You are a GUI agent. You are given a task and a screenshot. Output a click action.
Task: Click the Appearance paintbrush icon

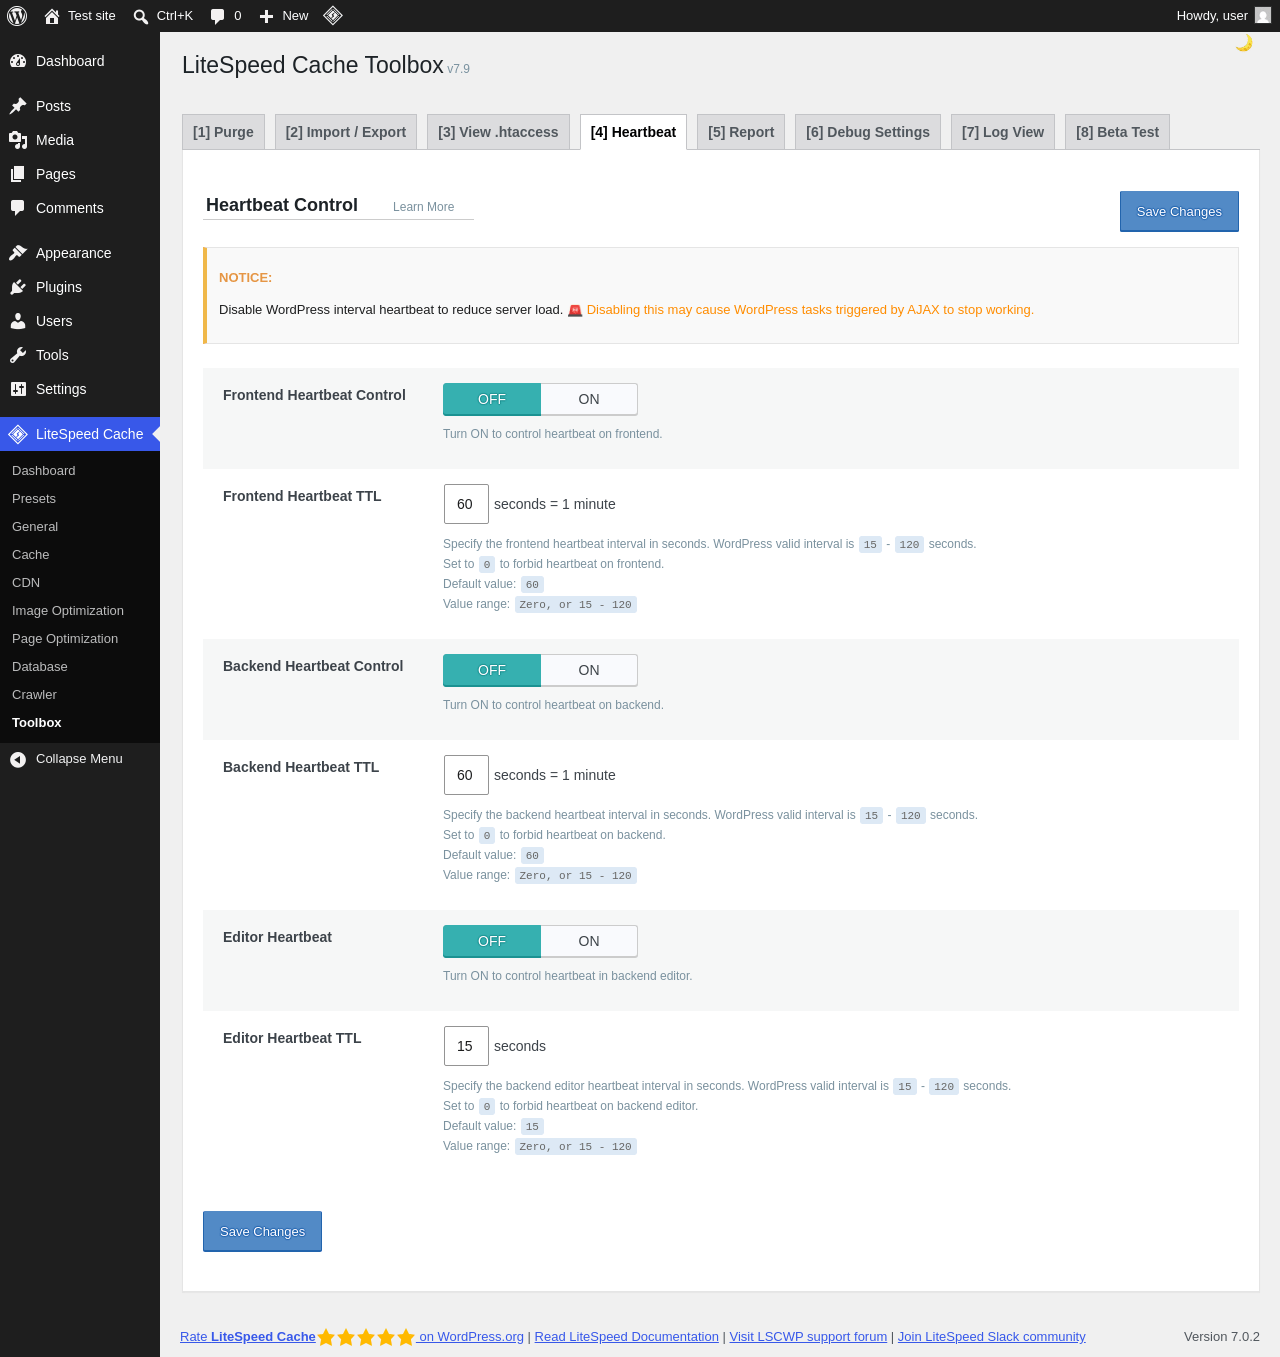18,253
